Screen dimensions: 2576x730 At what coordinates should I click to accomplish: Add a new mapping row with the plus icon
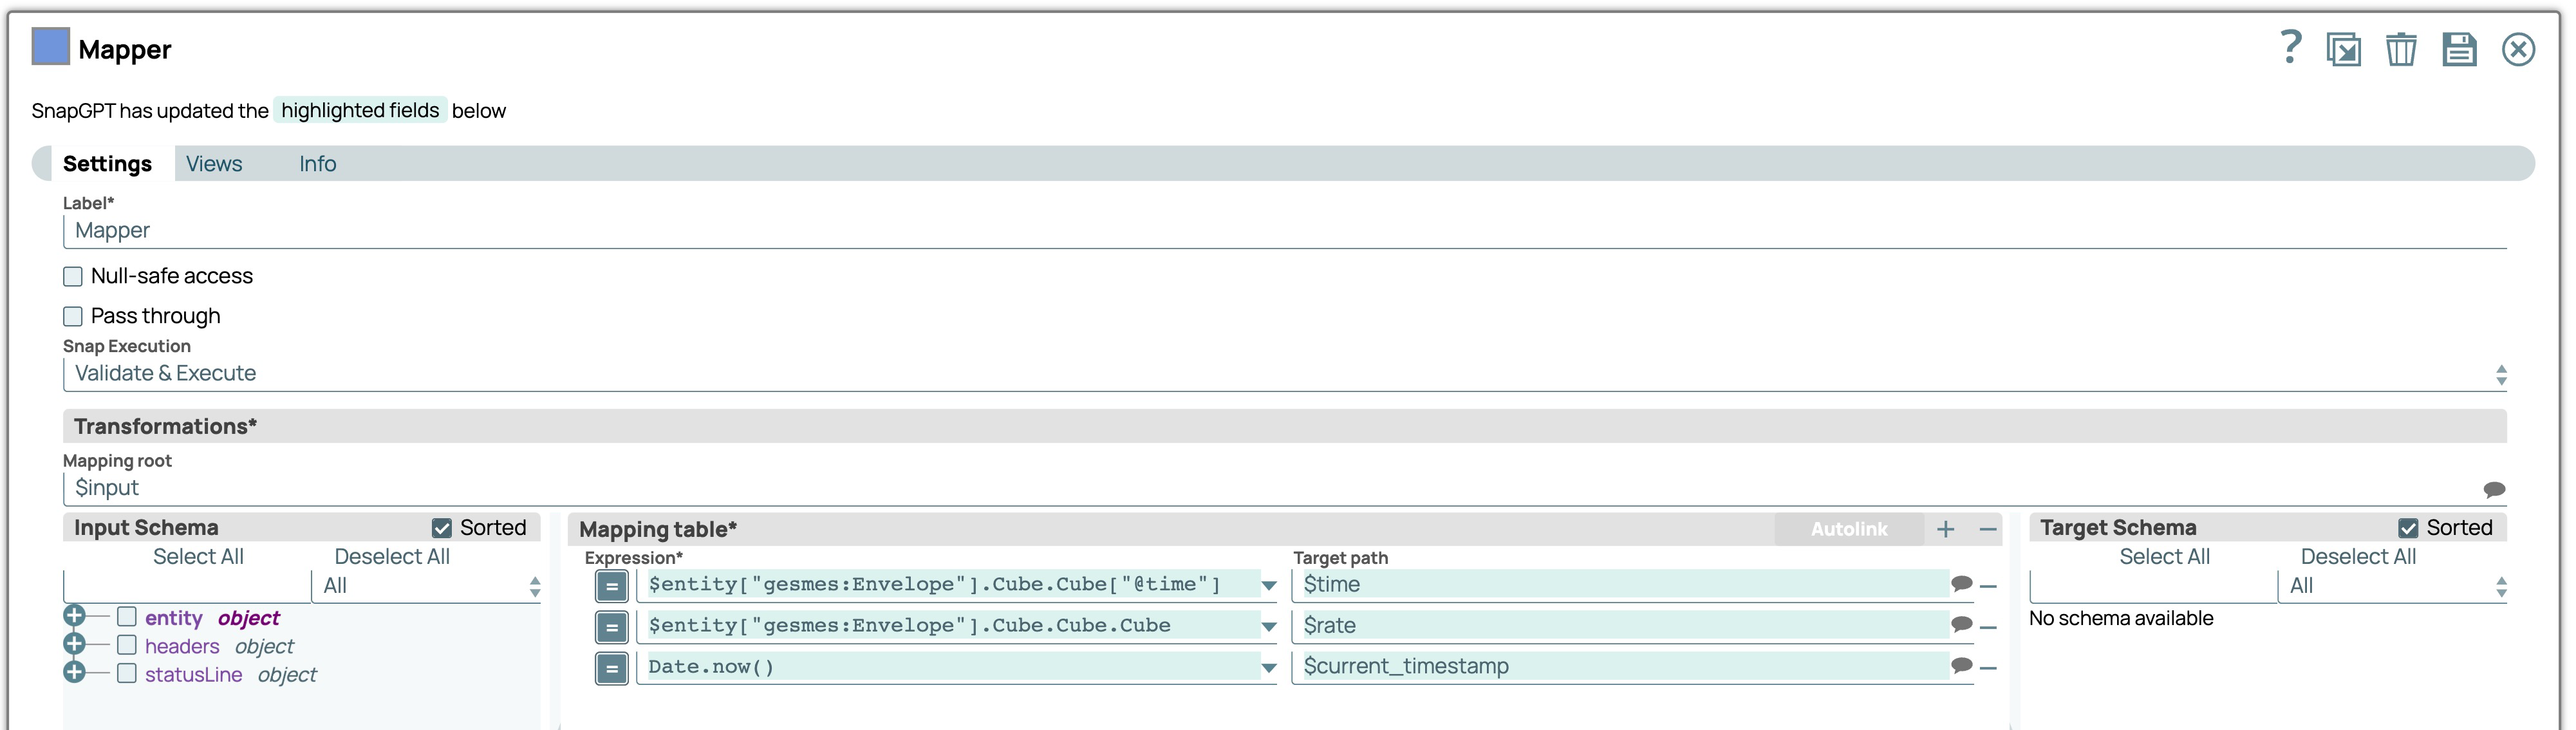[1946, 530]
